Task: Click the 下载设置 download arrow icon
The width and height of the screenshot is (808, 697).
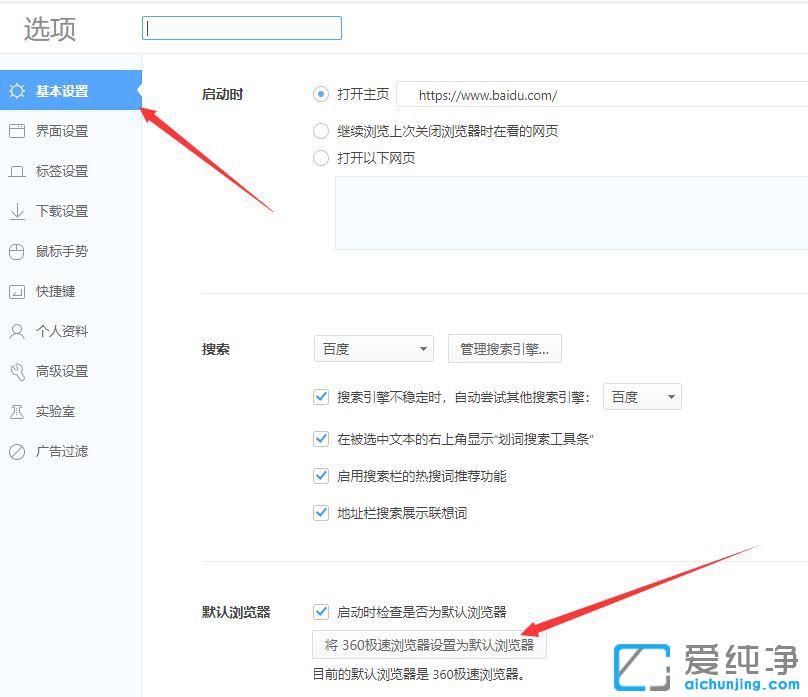Action: tap(18, 211)
